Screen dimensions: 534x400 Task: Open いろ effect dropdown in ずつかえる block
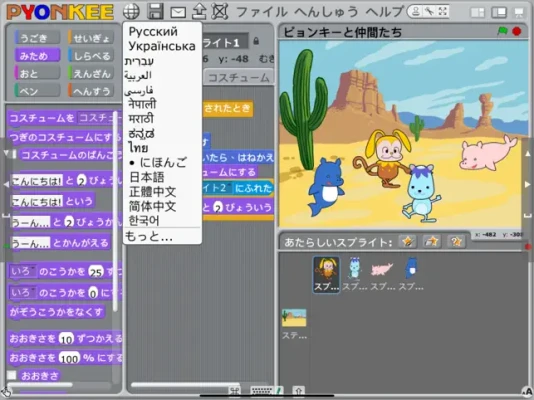tap(23, 272)
